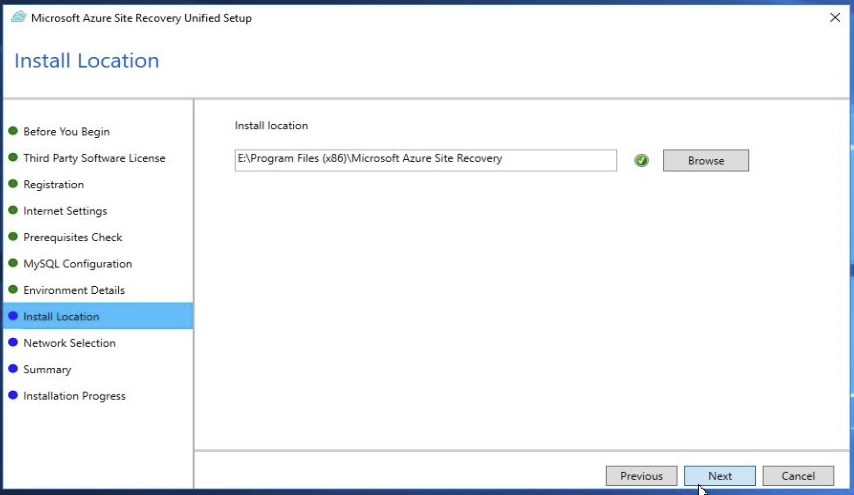Click the blue dot beside Network Selection

13,342
